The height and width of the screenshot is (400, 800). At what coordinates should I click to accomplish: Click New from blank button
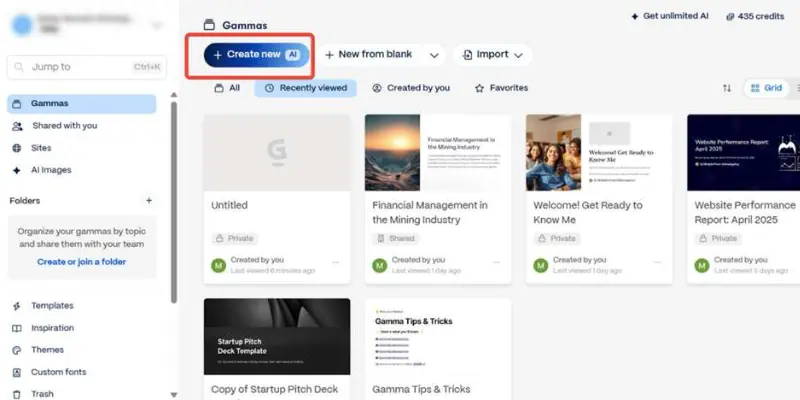click(369, 55)
